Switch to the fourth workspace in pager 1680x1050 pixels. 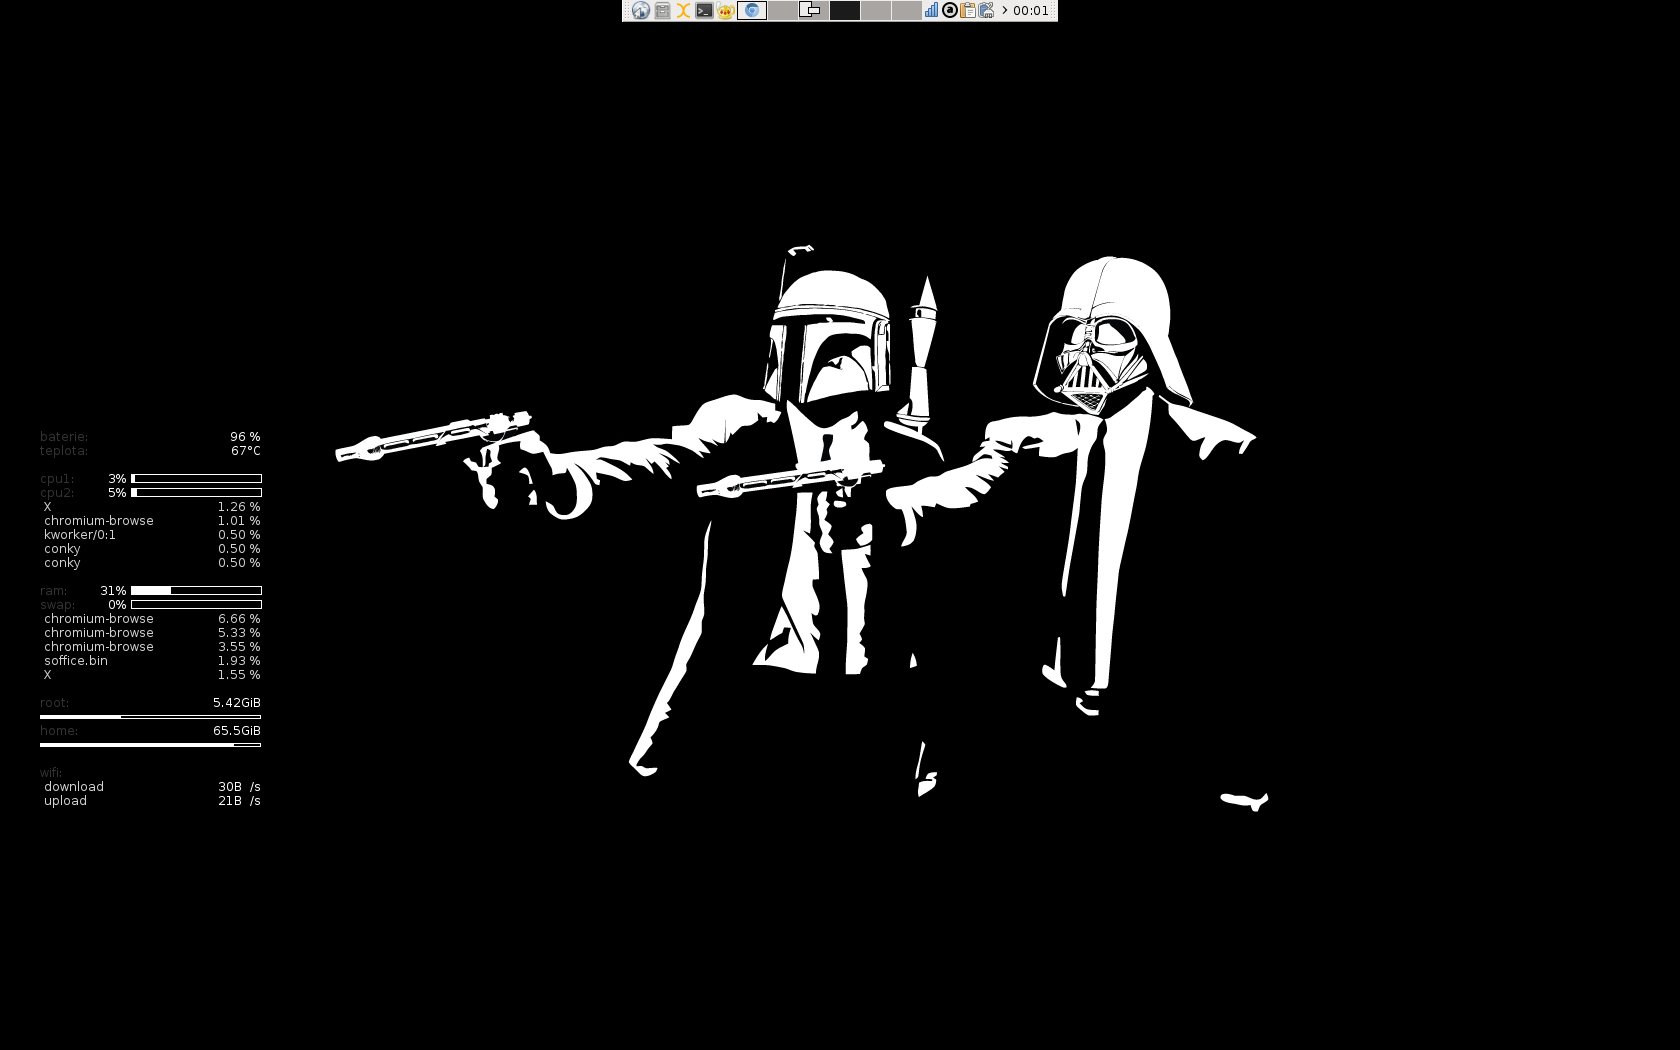coord(875,11)
